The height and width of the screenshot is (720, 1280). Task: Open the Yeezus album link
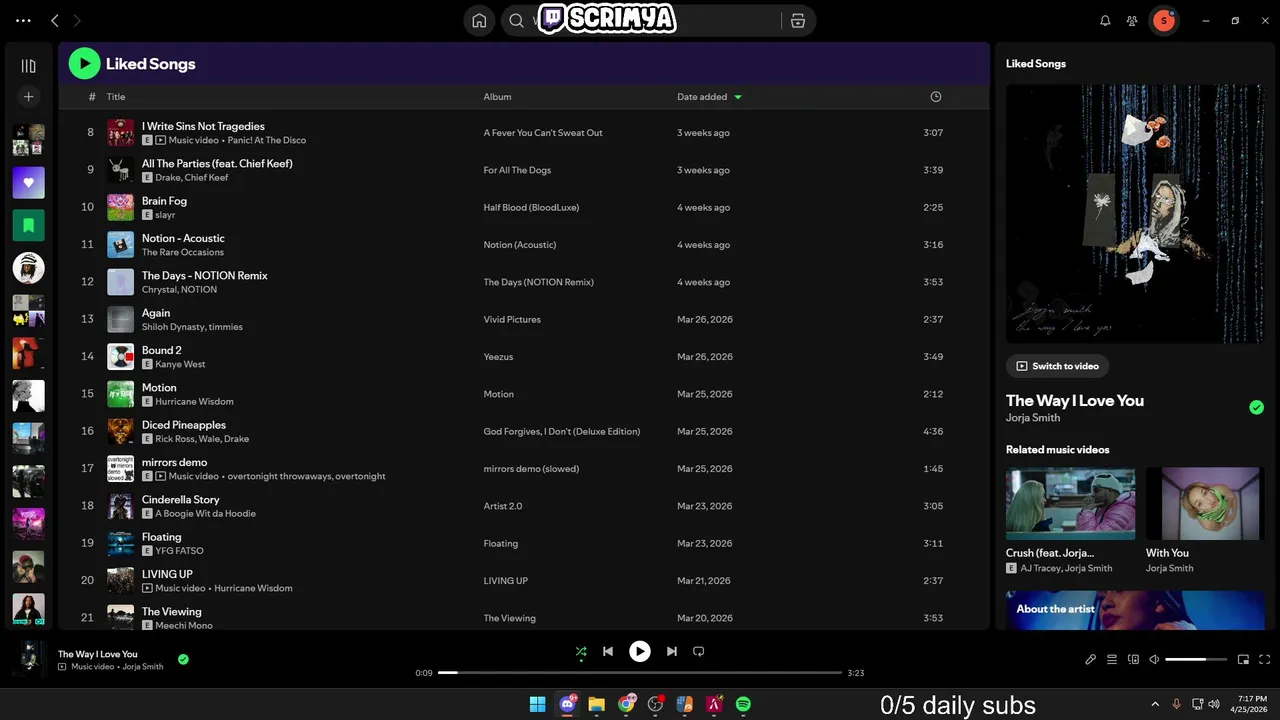500,357
